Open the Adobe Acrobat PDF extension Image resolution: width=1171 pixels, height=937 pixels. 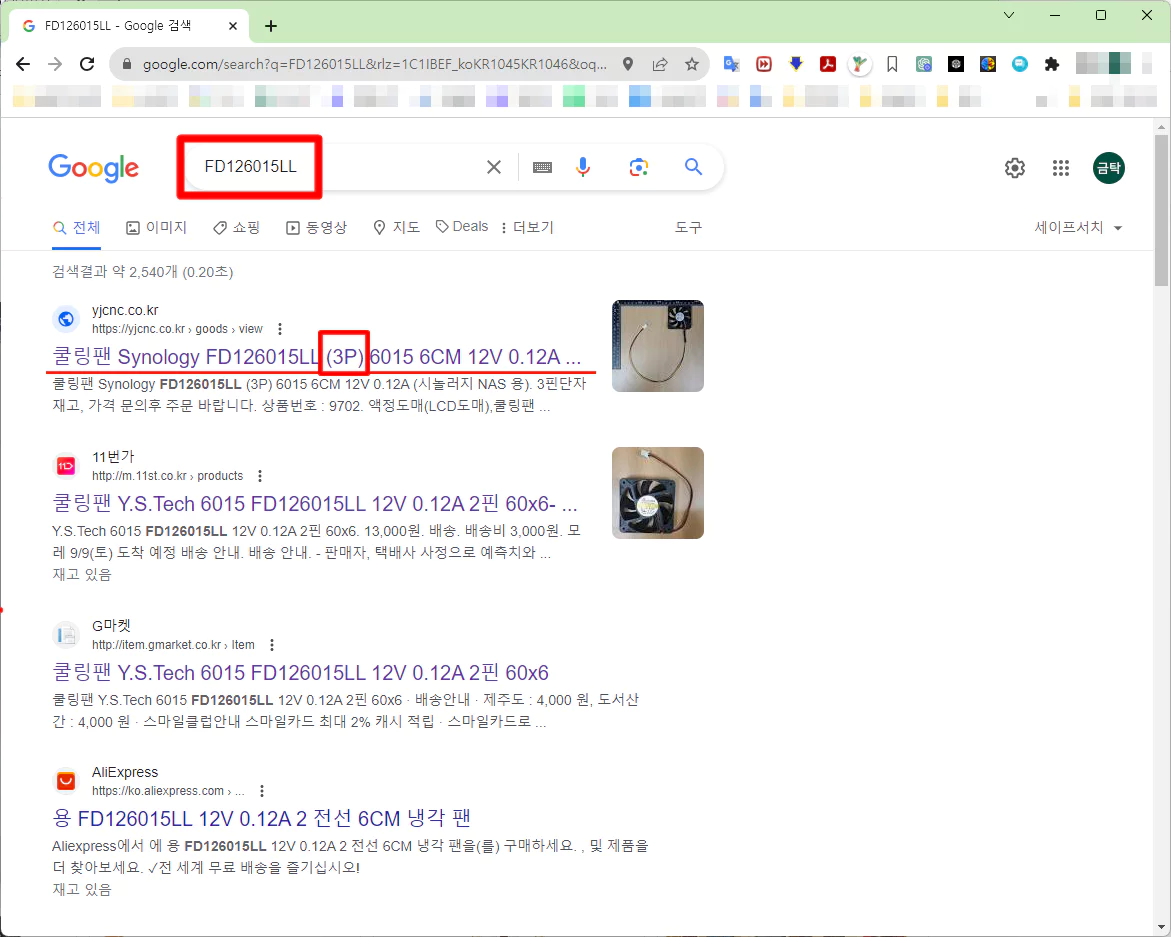[x=827, y=64]
